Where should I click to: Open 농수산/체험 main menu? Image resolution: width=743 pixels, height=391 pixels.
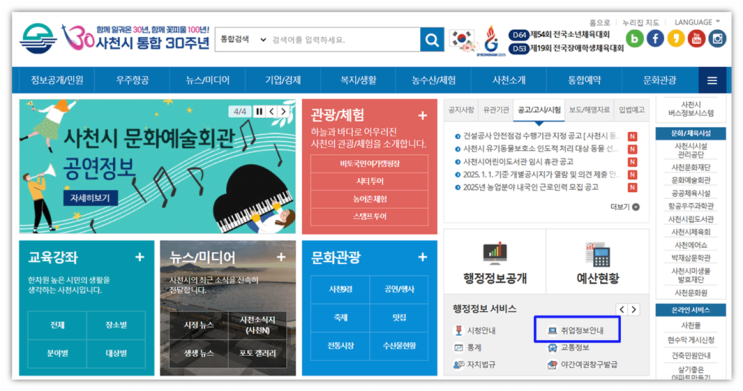pyautogui.click(x=434, y=81)
